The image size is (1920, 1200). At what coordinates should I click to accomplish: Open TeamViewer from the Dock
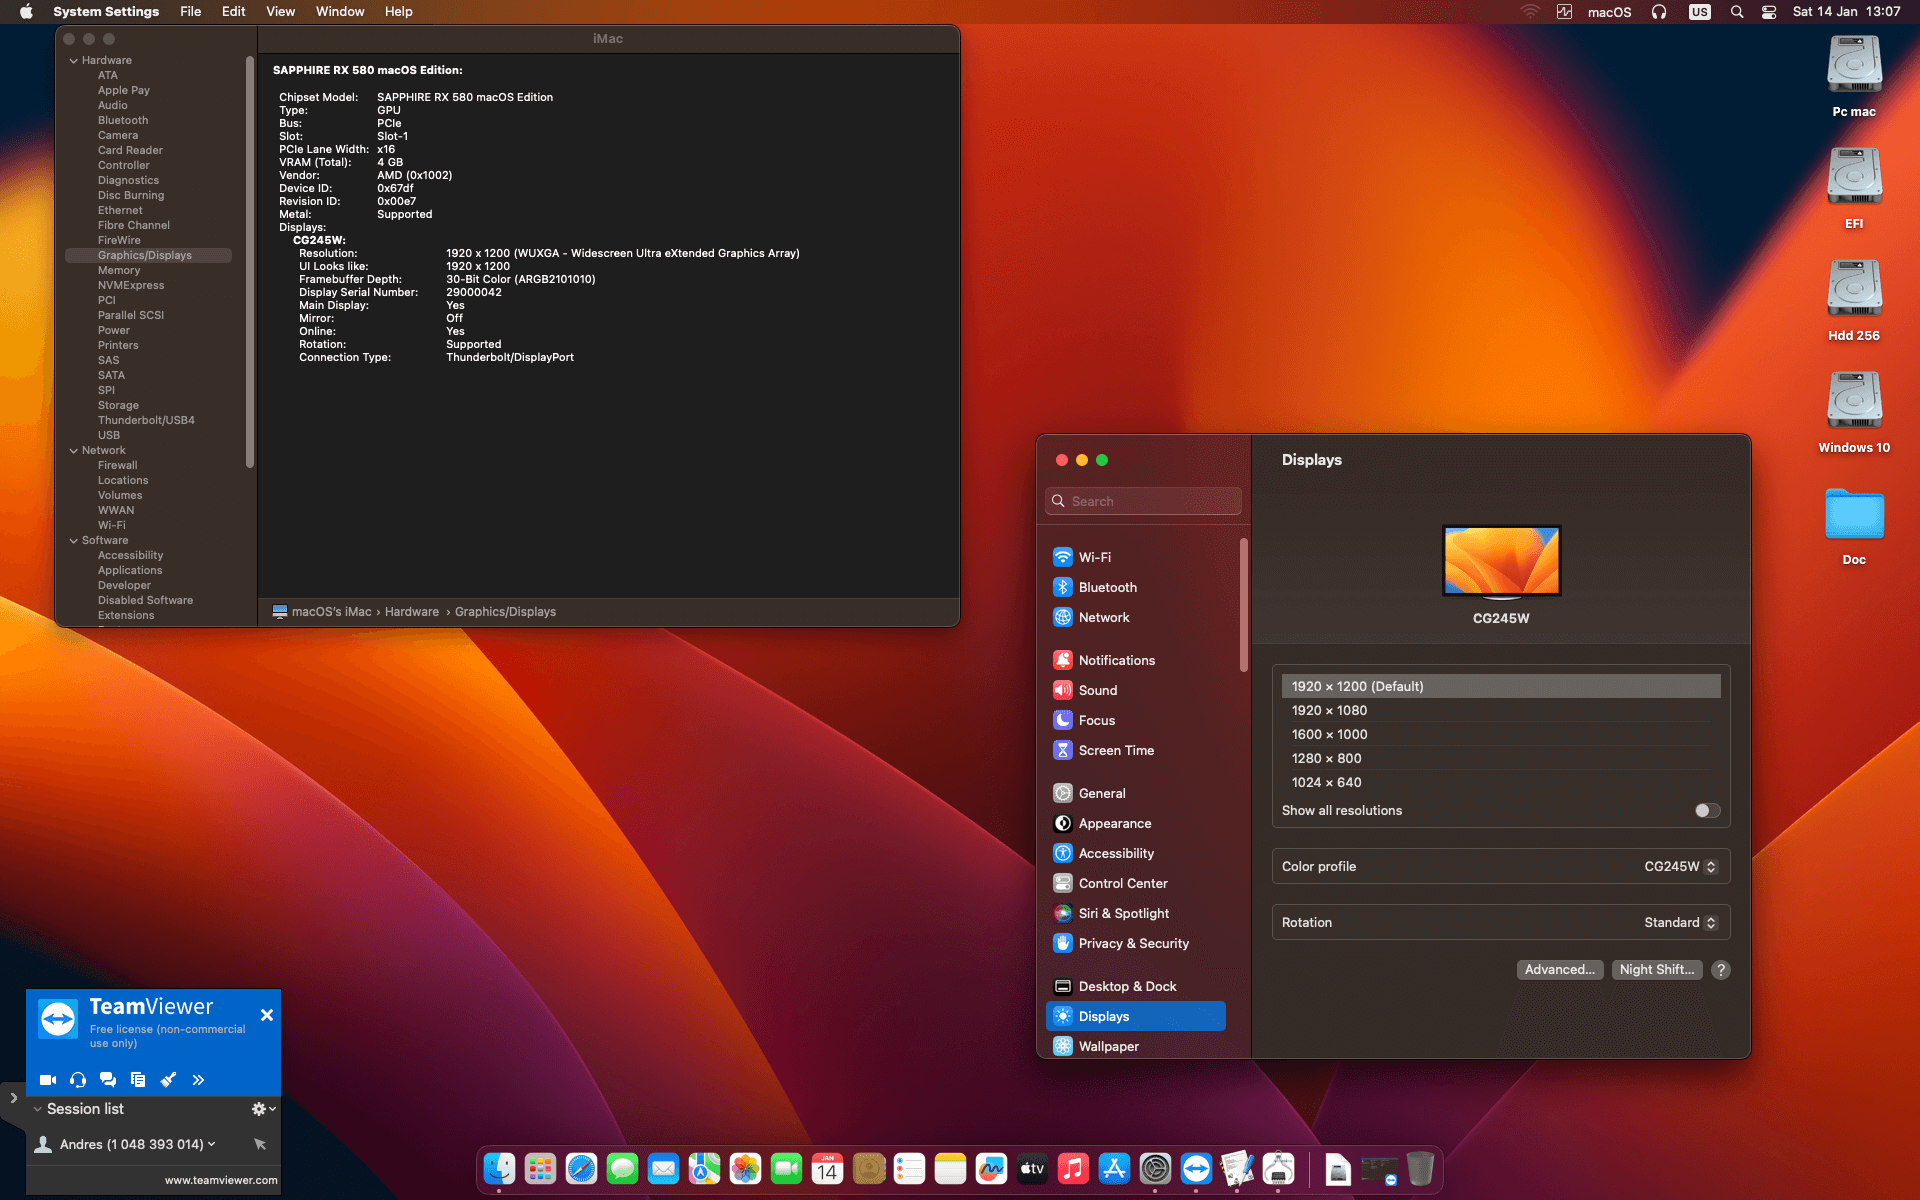(1196, 1168)
